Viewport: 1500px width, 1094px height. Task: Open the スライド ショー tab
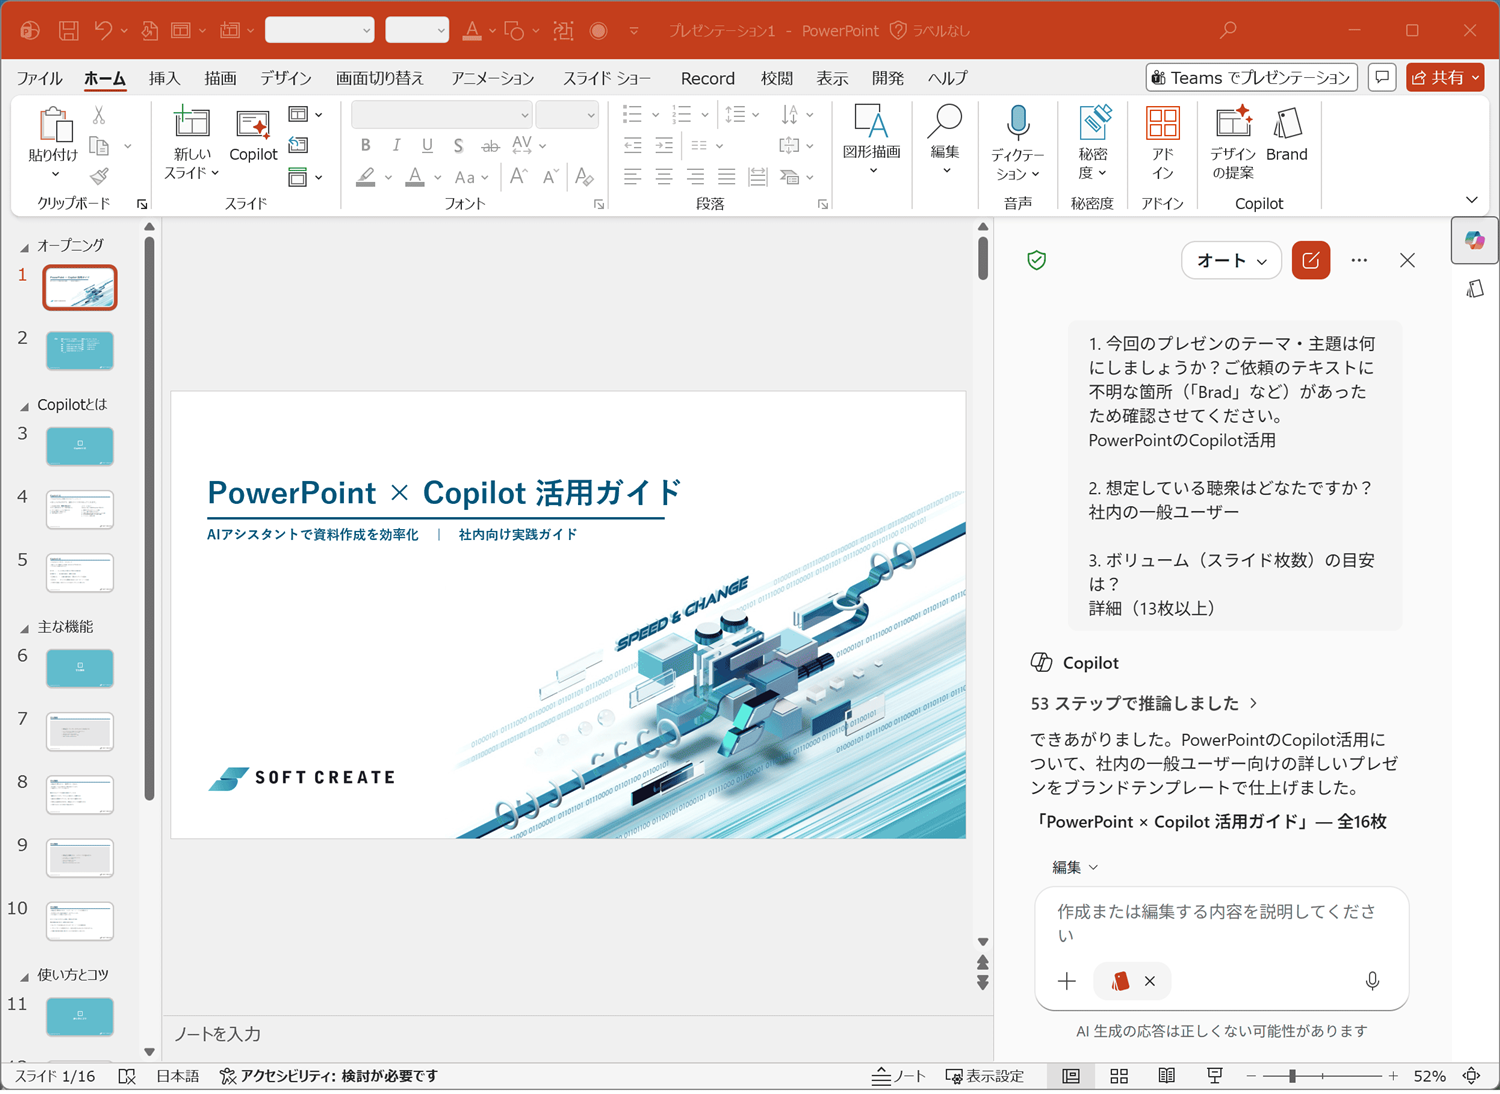pos(607,78)
